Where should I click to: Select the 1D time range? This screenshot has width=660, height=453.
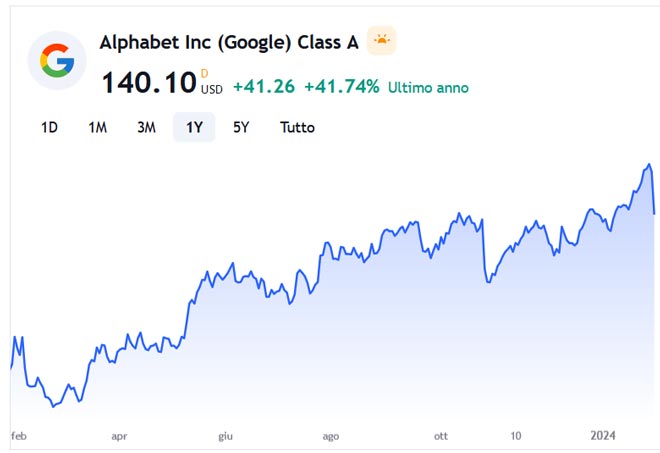coord(49,127)
